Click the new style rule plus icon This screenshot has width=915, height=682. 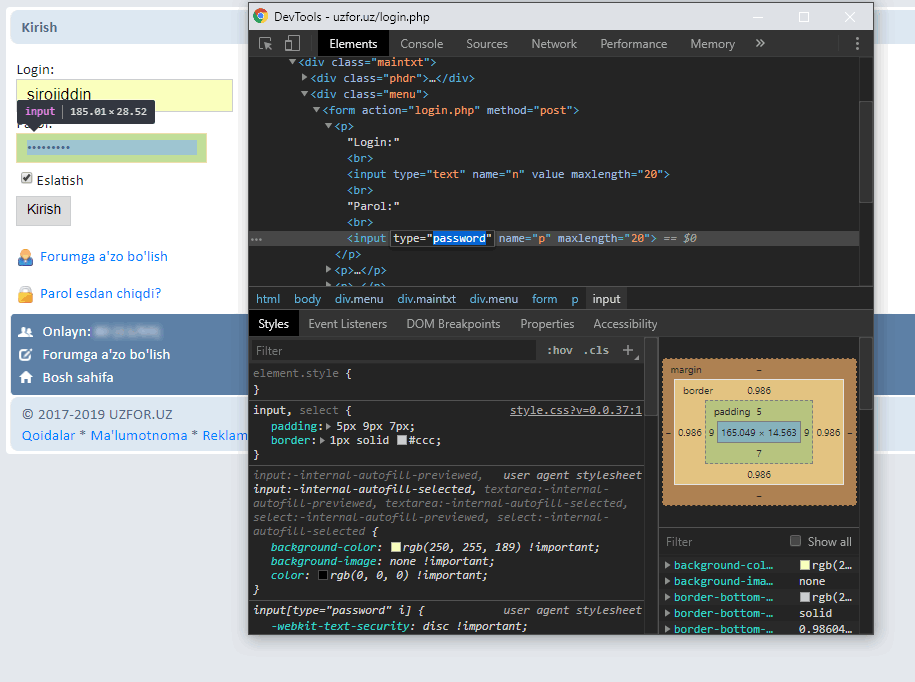[628, 350]
